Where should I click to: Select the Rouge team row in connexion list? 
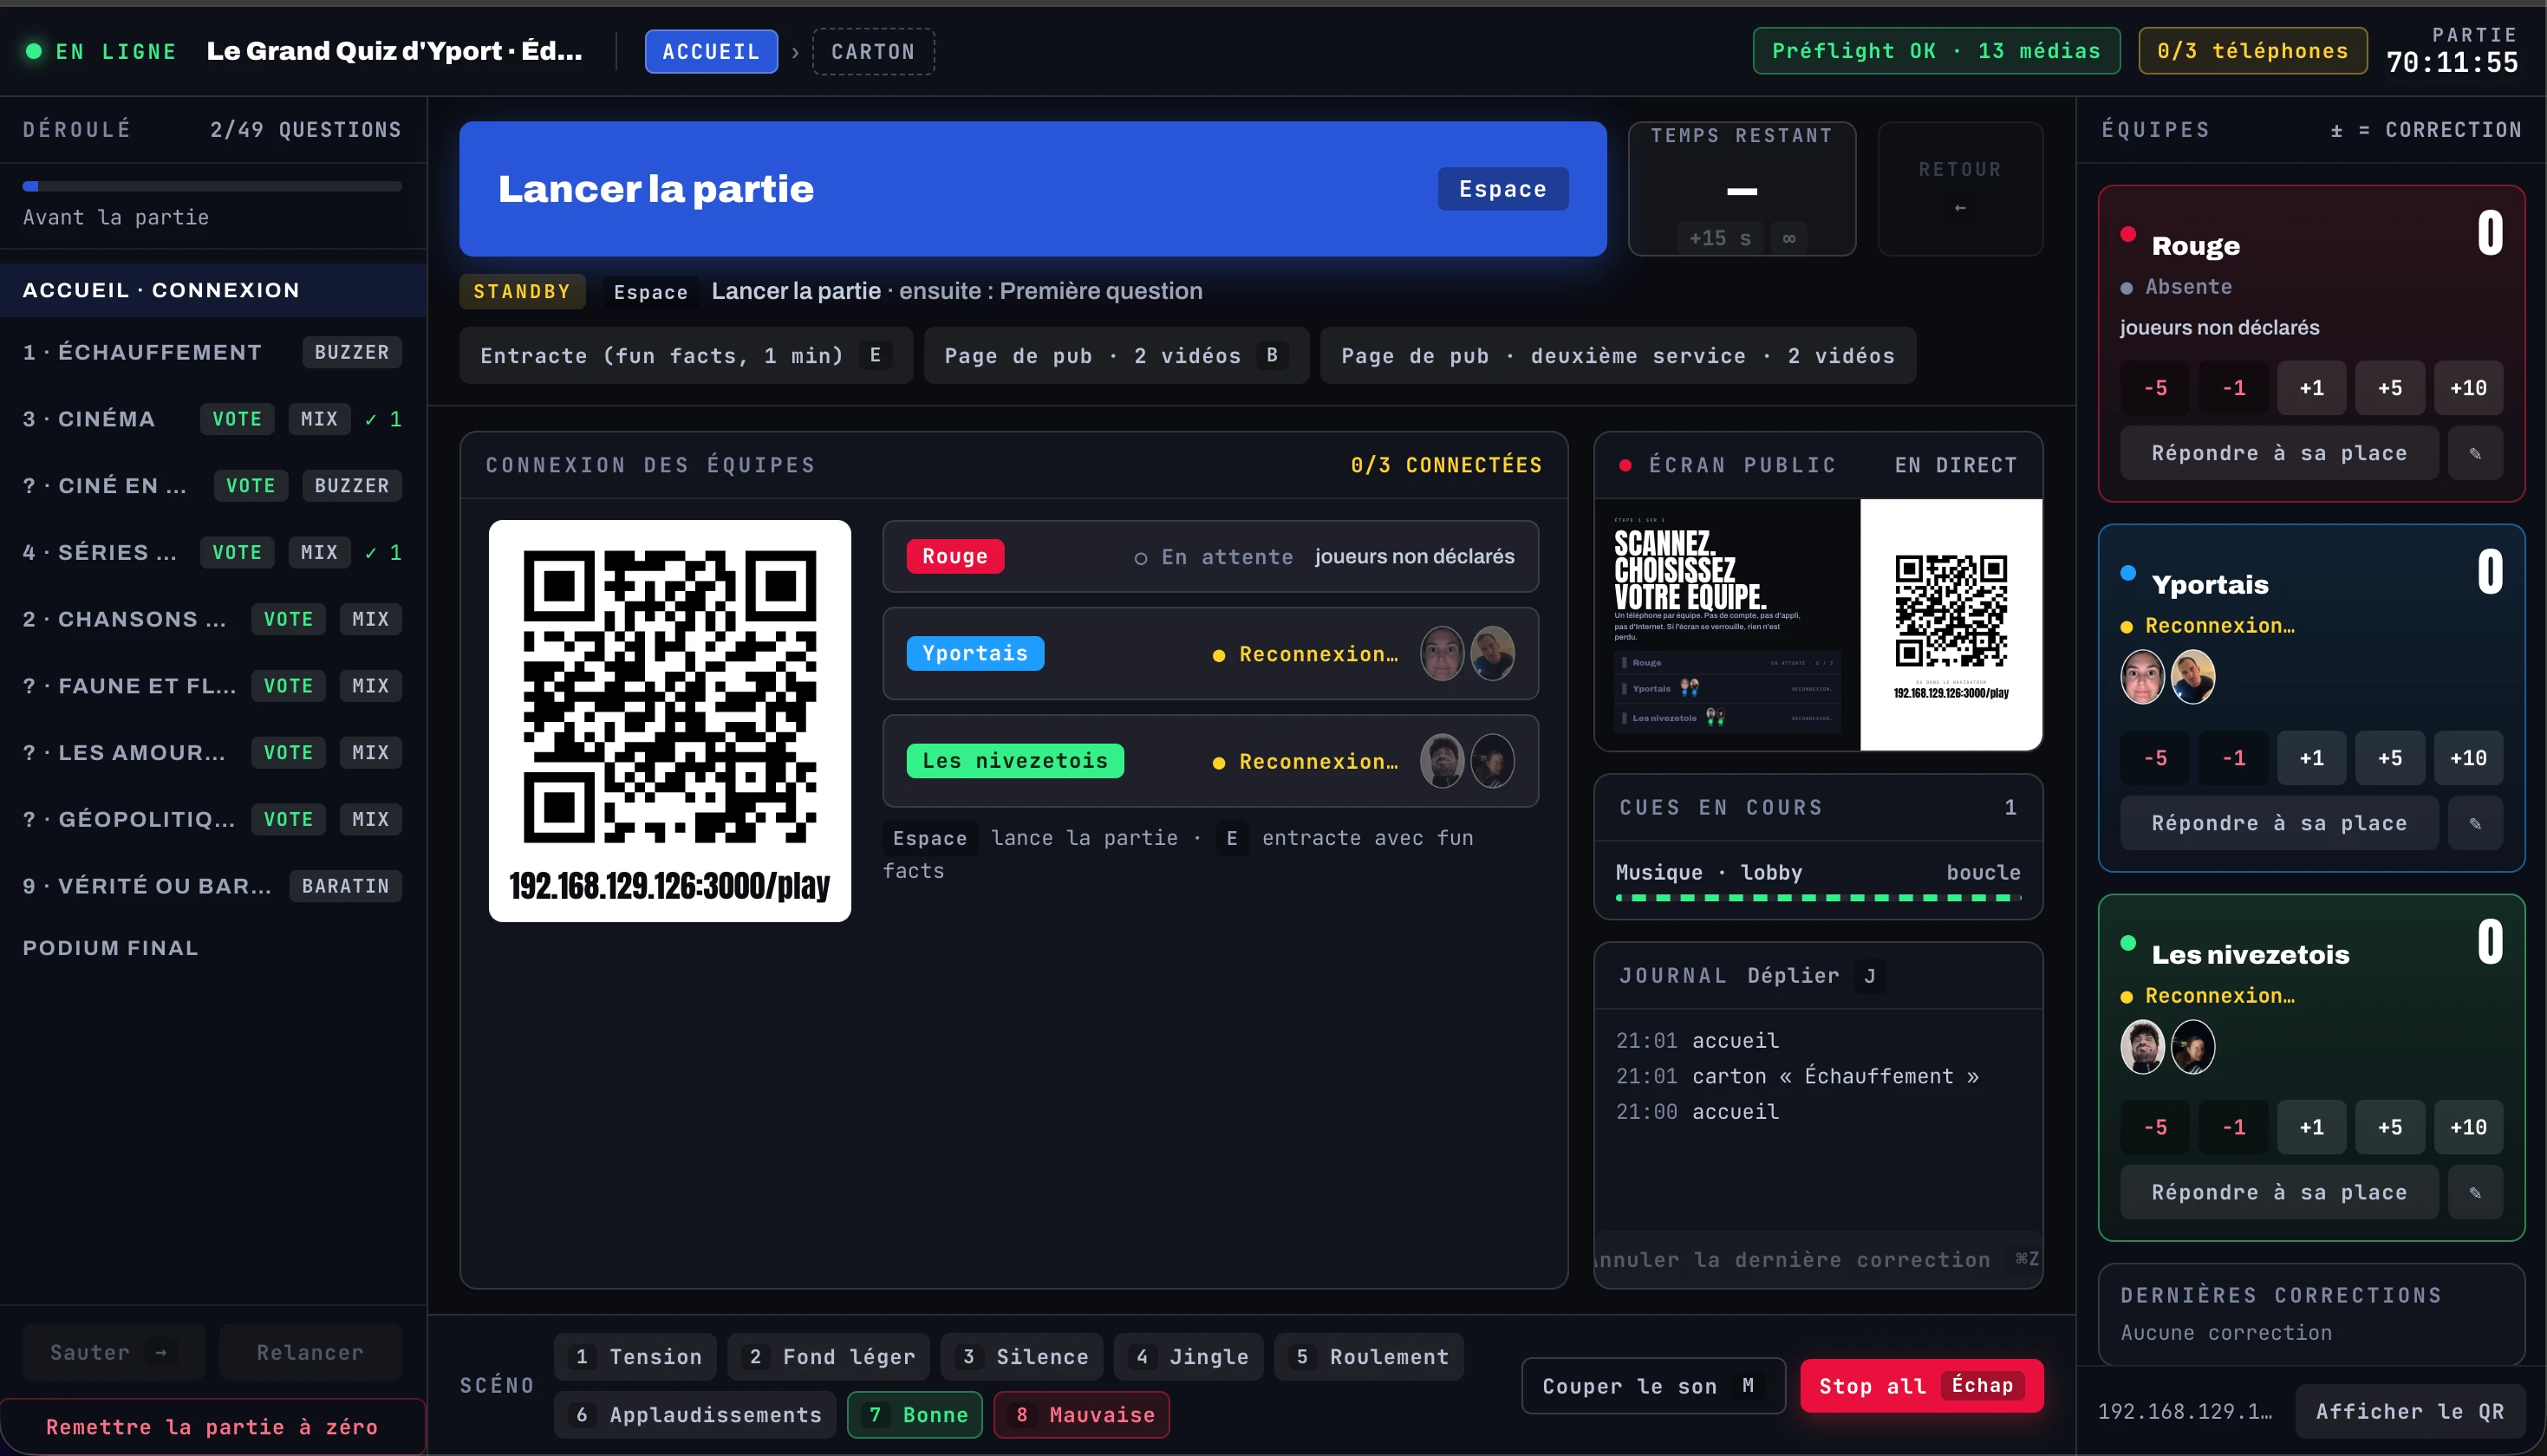(1210, 556)
